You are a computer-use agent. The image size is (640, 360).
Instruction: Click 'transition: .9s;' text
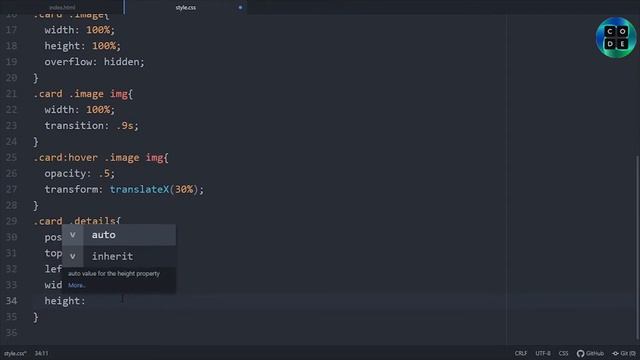(x=91, y=126)
